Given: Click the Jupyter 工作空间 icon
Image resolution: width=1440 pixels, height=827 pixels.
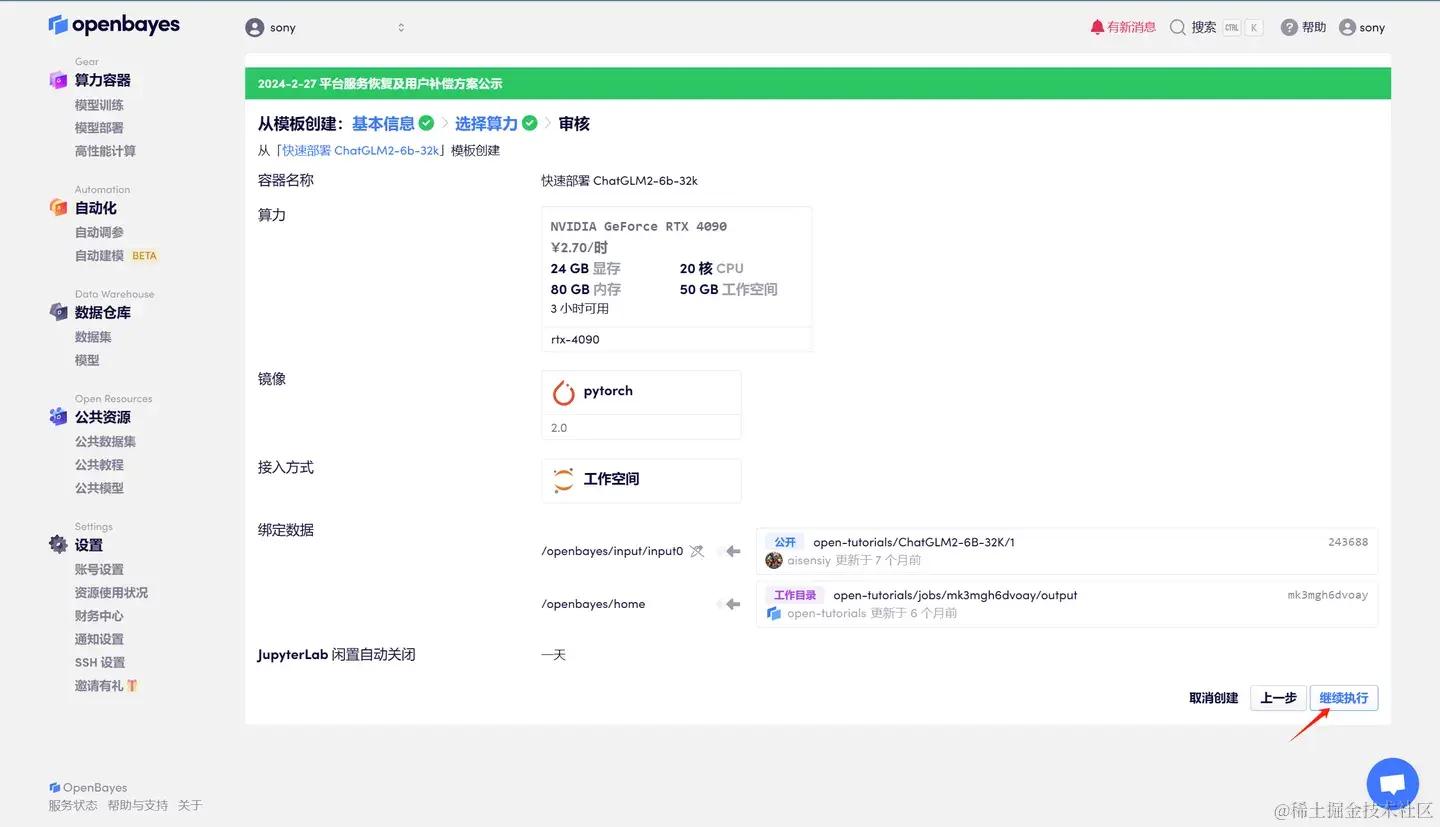Looking at the screenshot, I should 564,480.
